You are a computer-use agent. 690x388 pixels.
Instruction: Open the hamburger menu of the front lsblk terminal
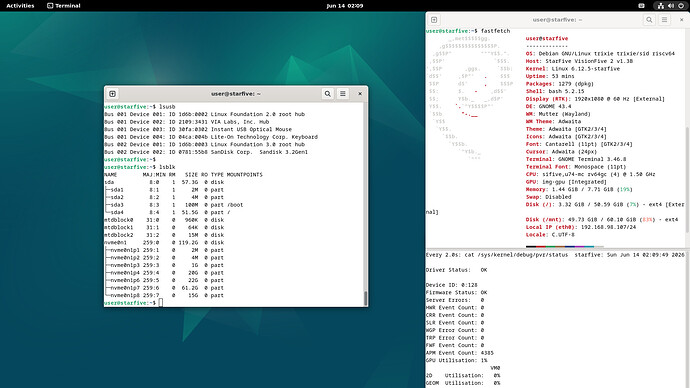coord(343,94)
